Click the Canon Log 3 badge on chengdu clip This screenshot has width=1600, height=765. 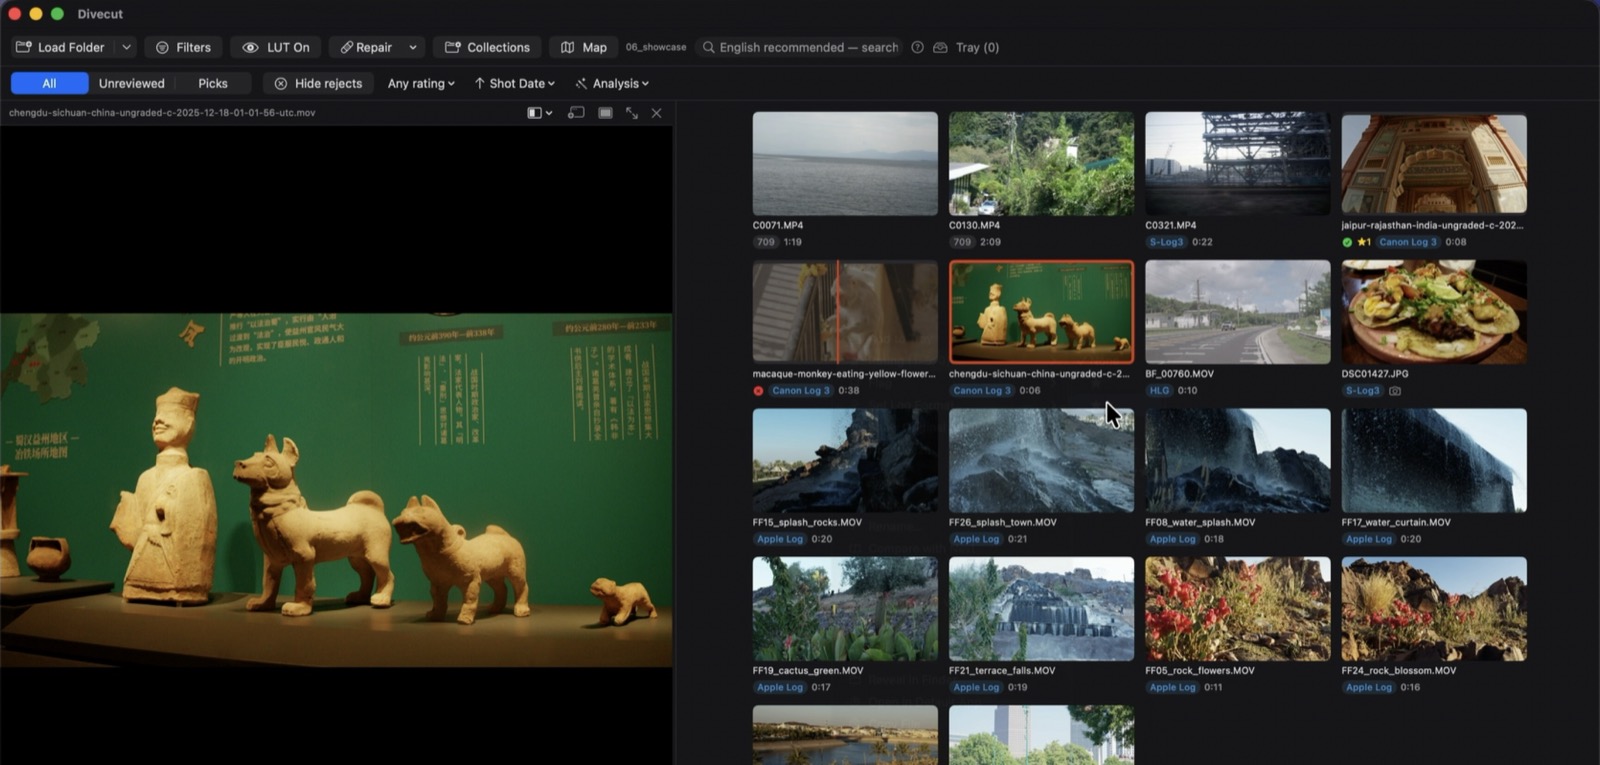(x=982, y=391)
